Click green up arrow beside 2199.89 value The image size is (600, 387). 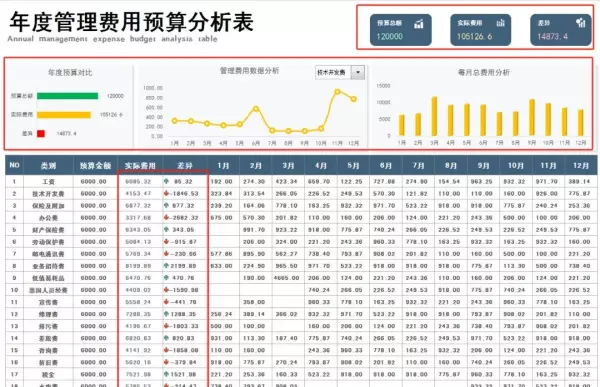tap(166, 266)
